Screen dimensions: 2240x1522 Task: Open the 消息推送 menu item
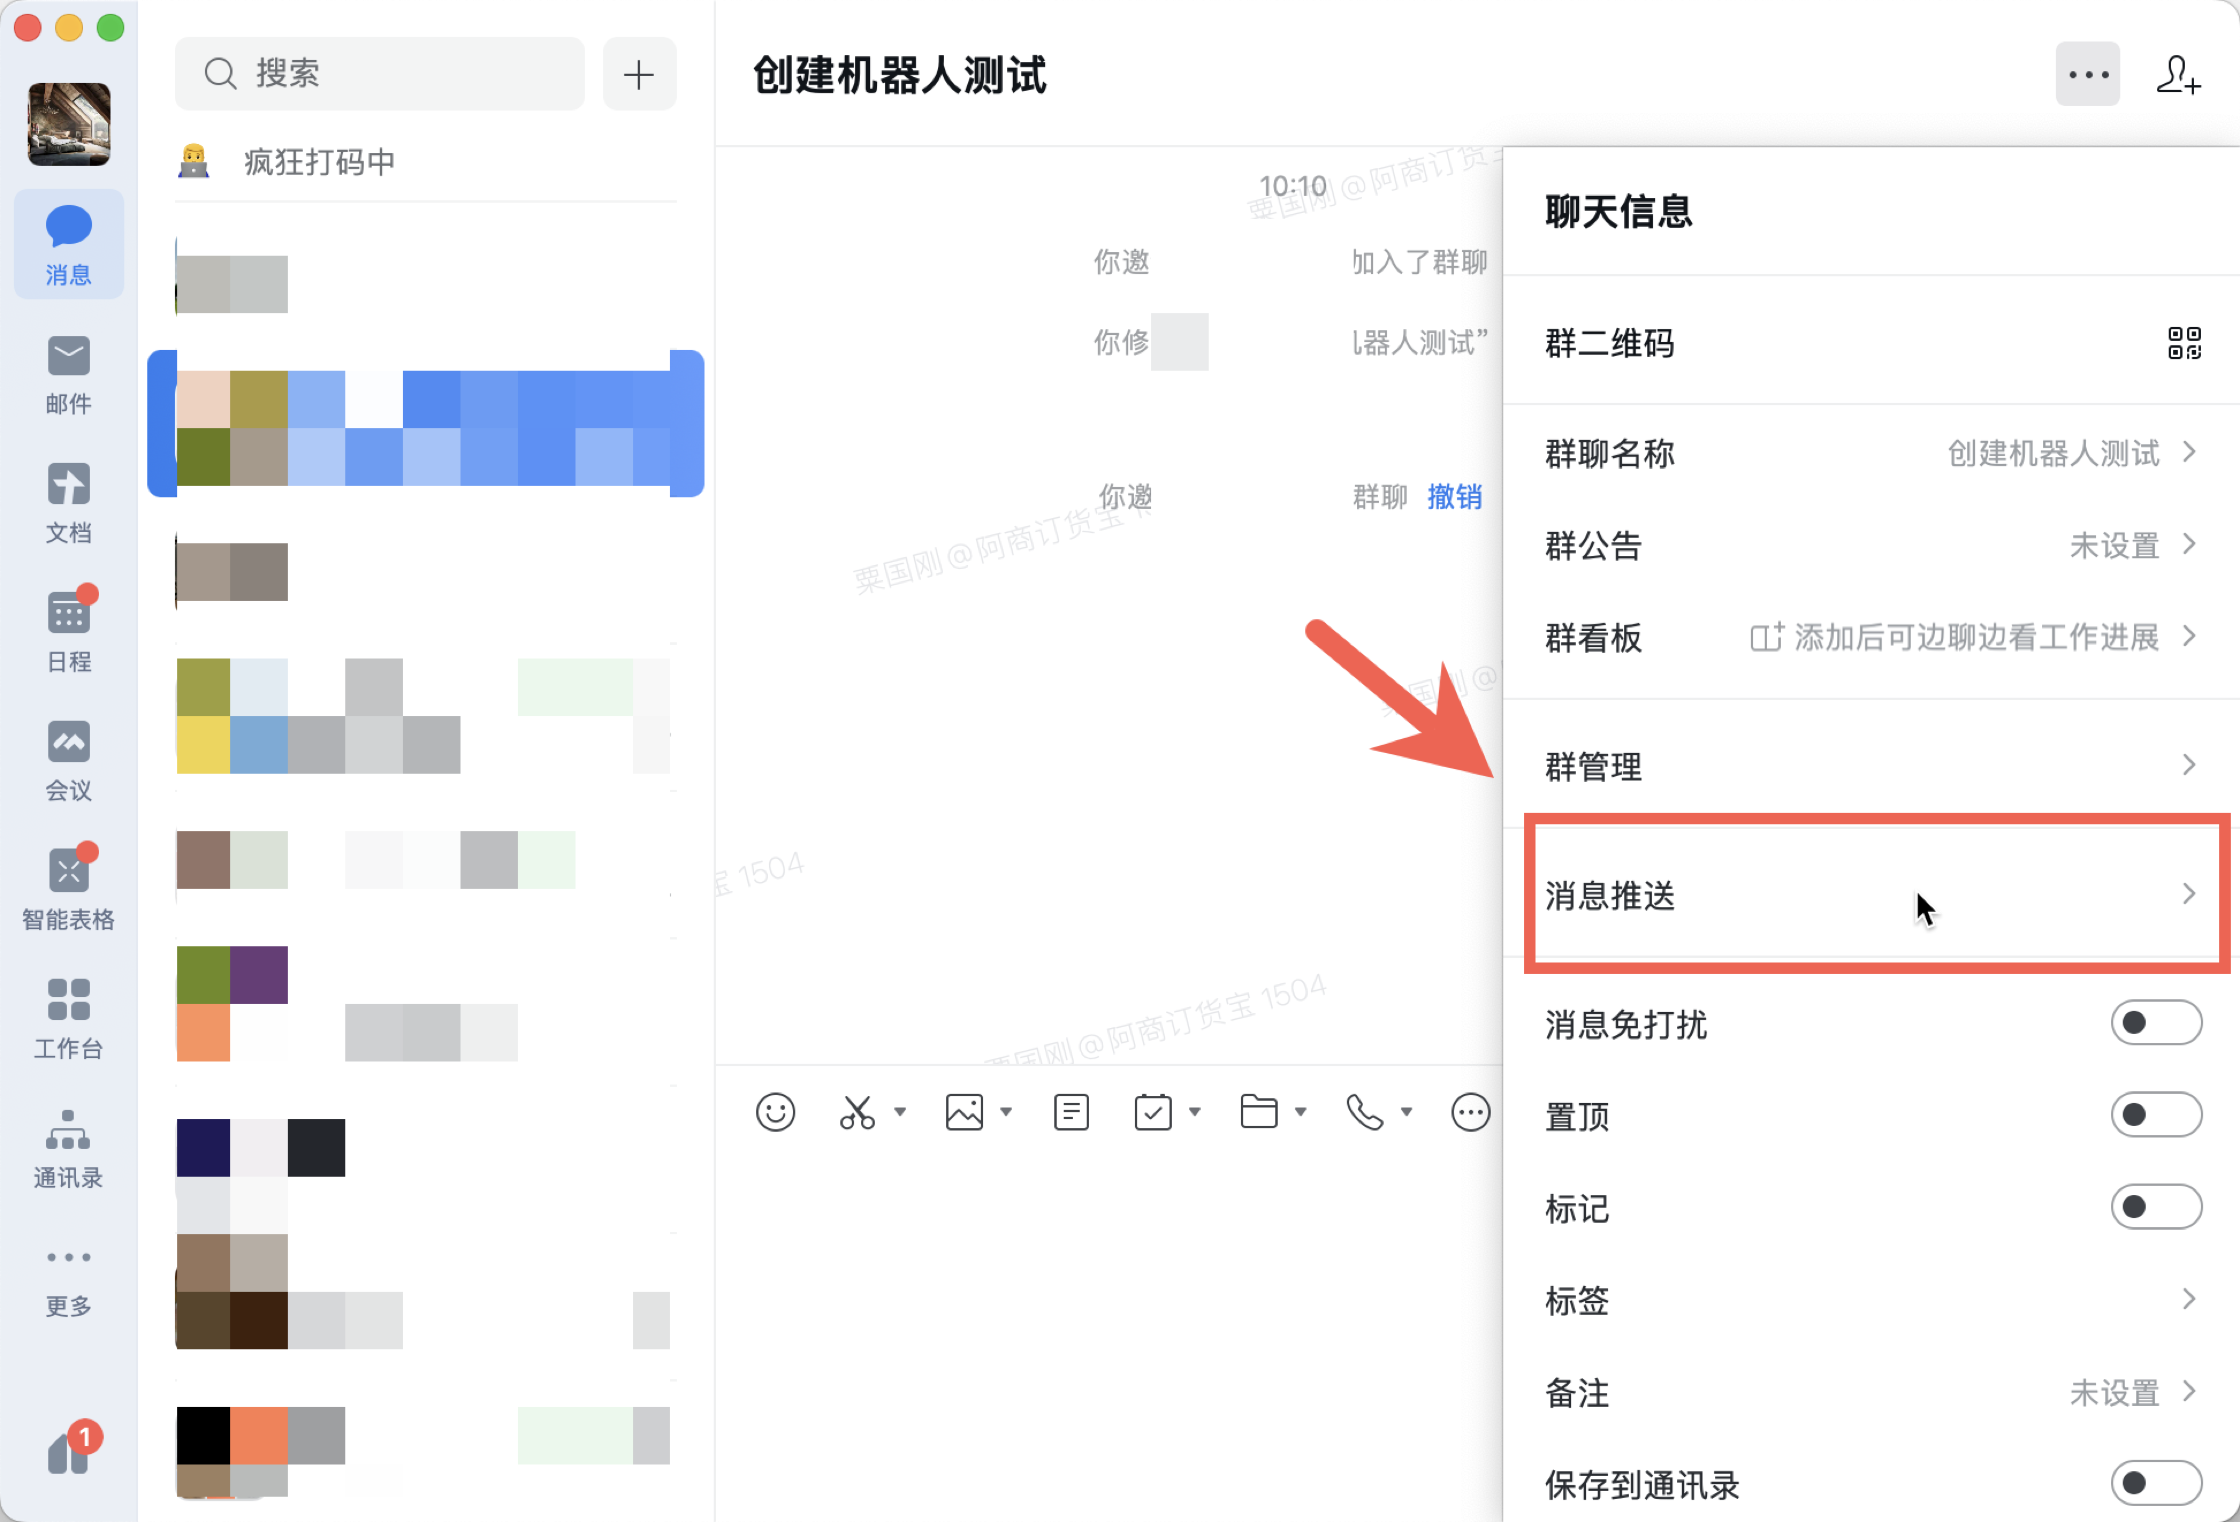pos(1870,895)
